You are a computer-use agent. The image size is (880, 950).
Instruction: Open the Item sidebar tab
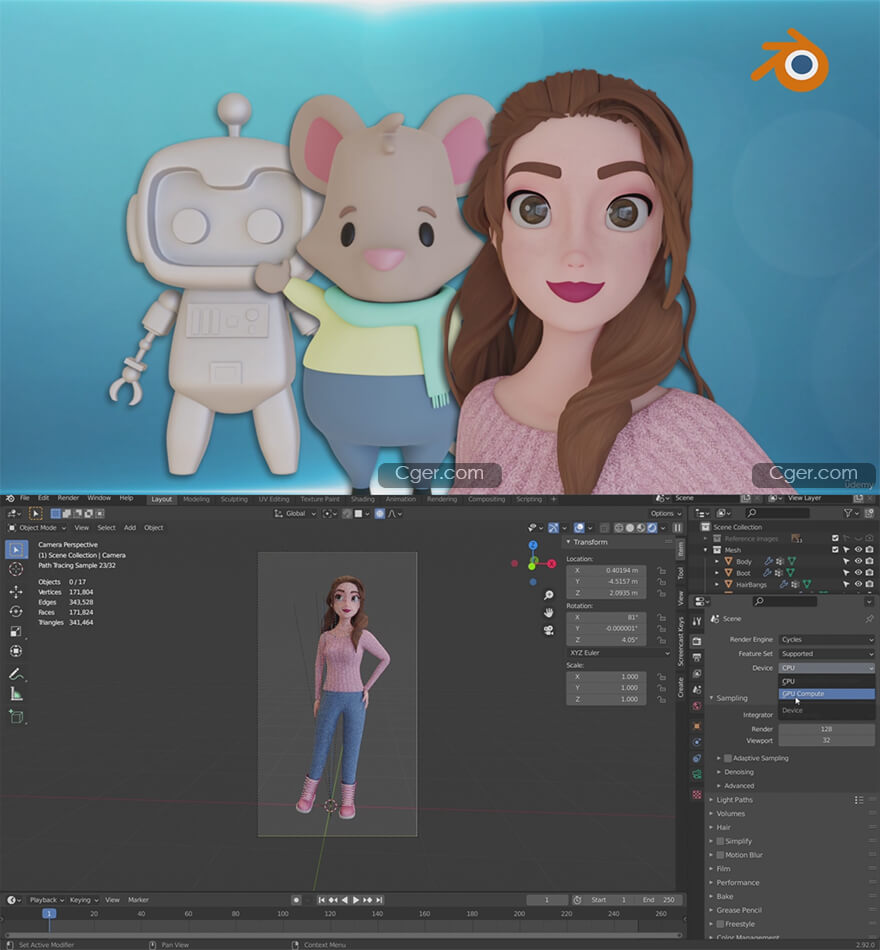[x=681, y=549]
